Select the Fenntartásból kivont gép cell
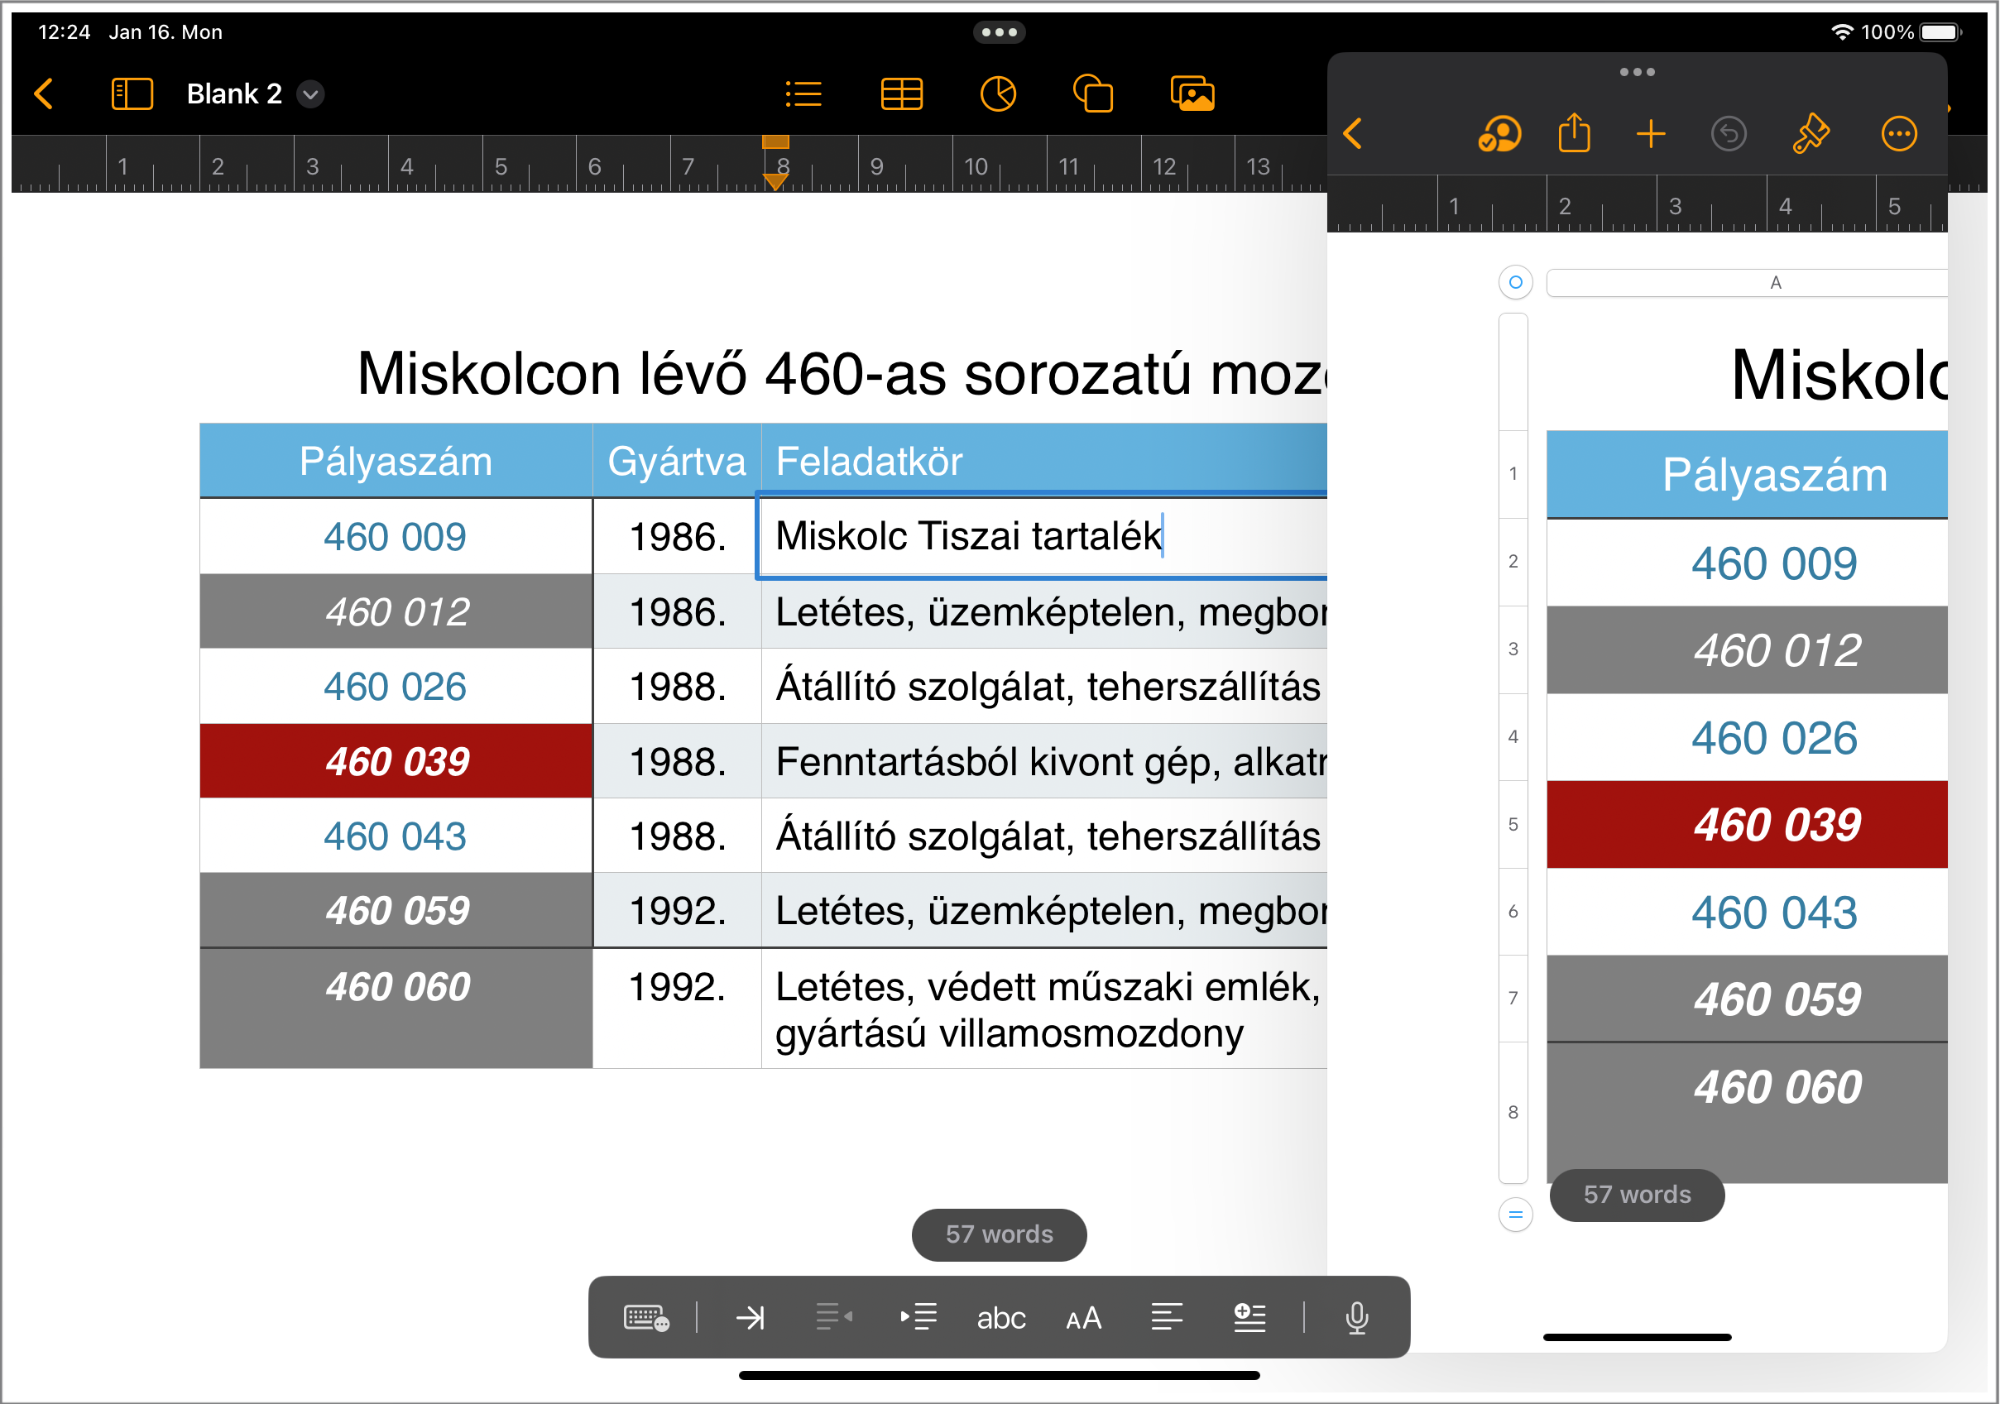This screenshot has width=2000, height=1404. point(1044,762)
